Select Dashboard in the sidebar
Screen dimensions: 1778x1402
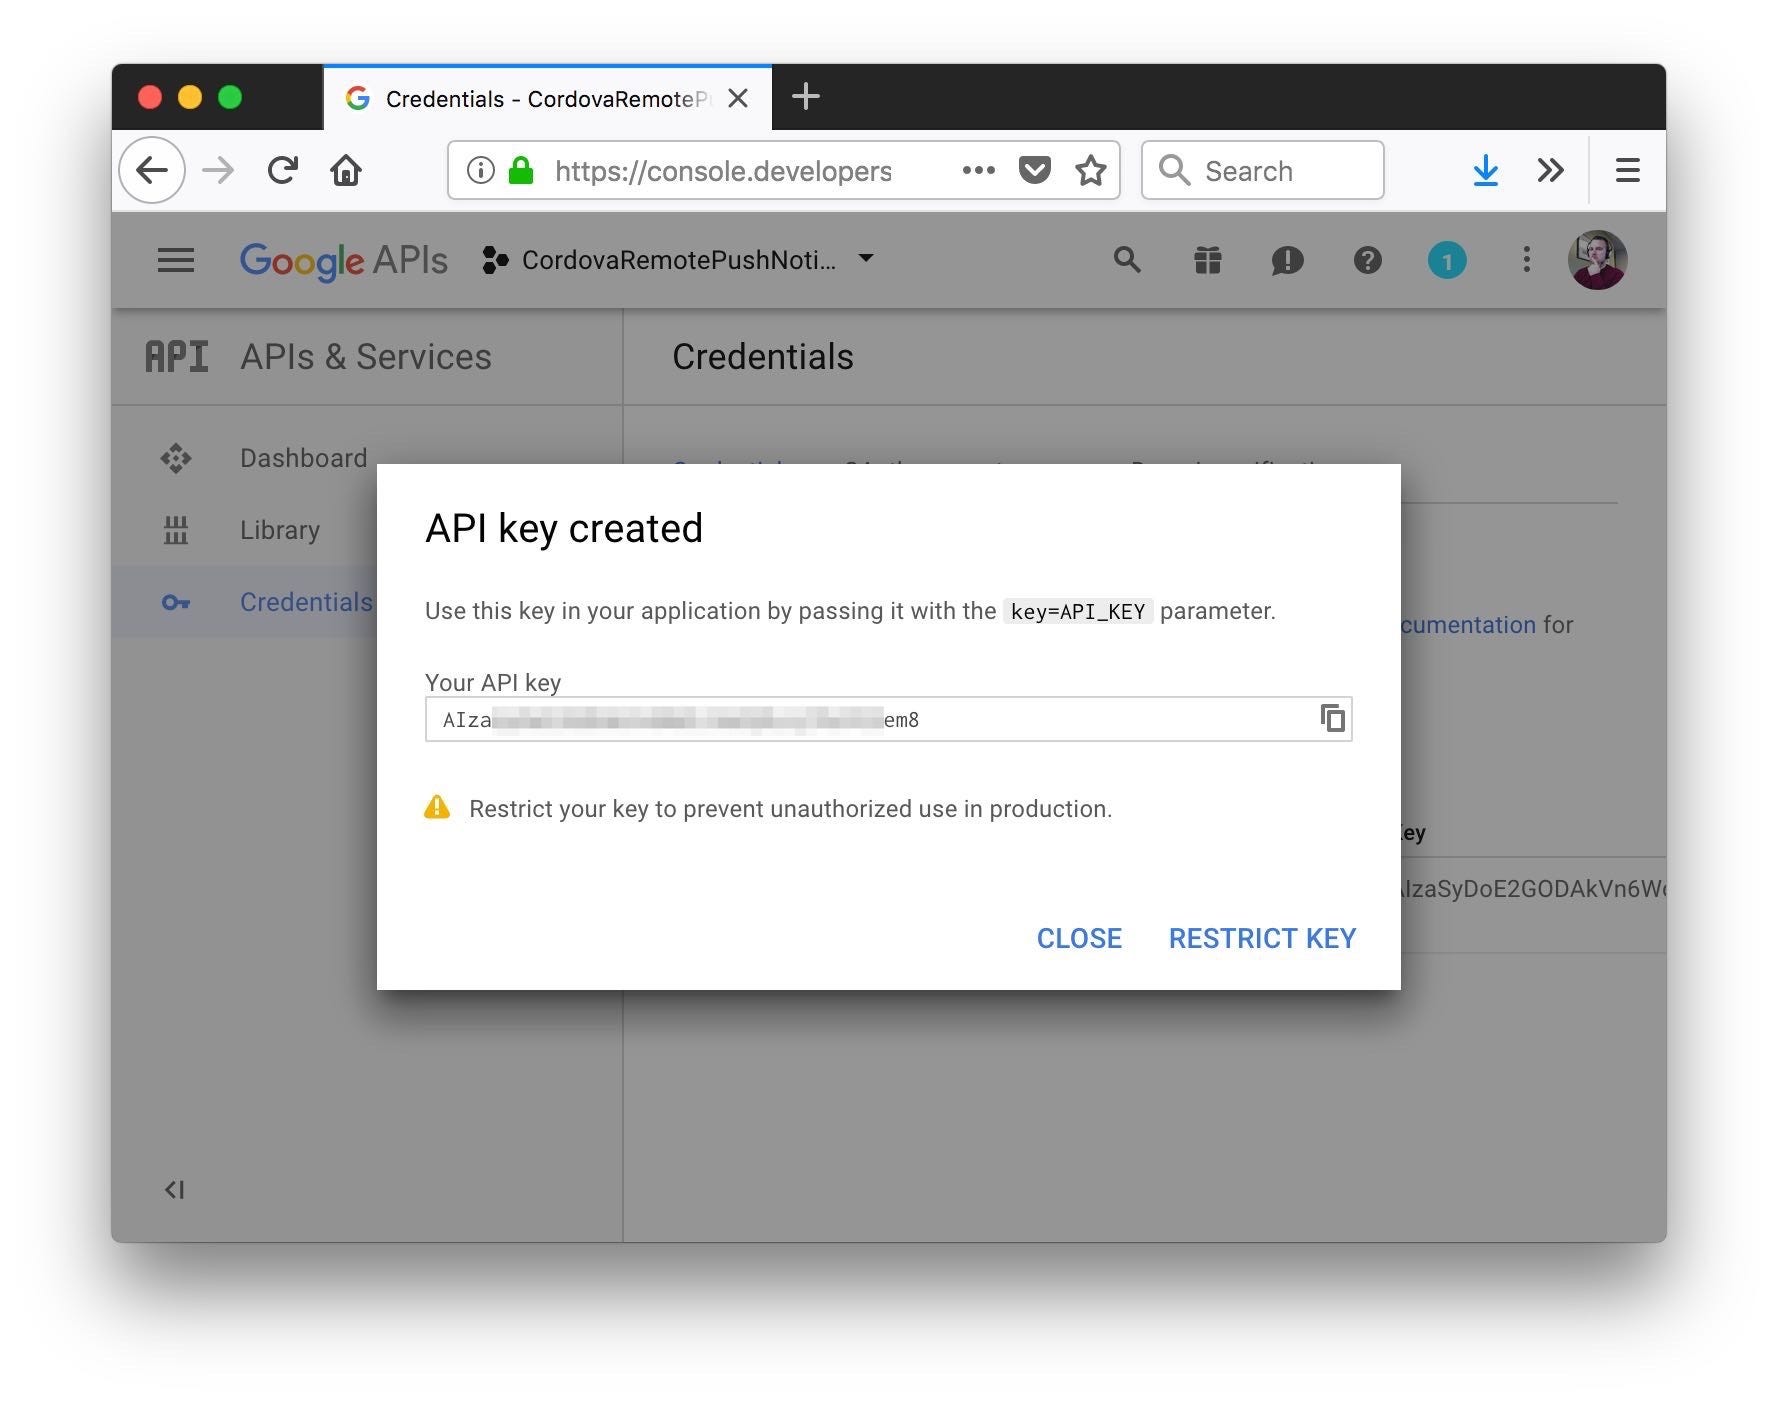[303, 458]
